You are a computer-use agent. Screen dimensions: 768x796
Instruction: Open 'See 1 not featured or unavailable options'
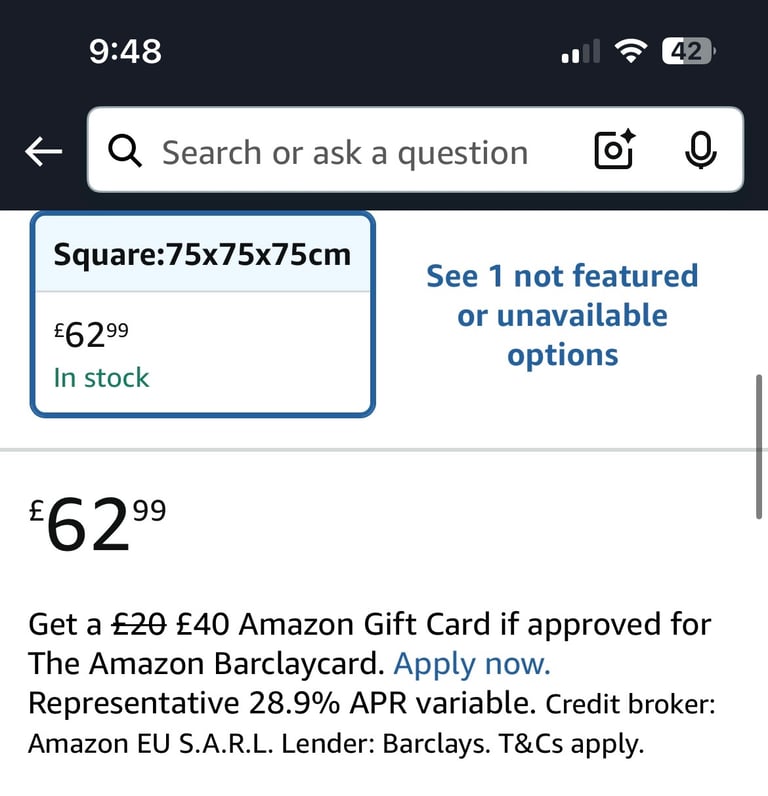(x=562, y=315)
